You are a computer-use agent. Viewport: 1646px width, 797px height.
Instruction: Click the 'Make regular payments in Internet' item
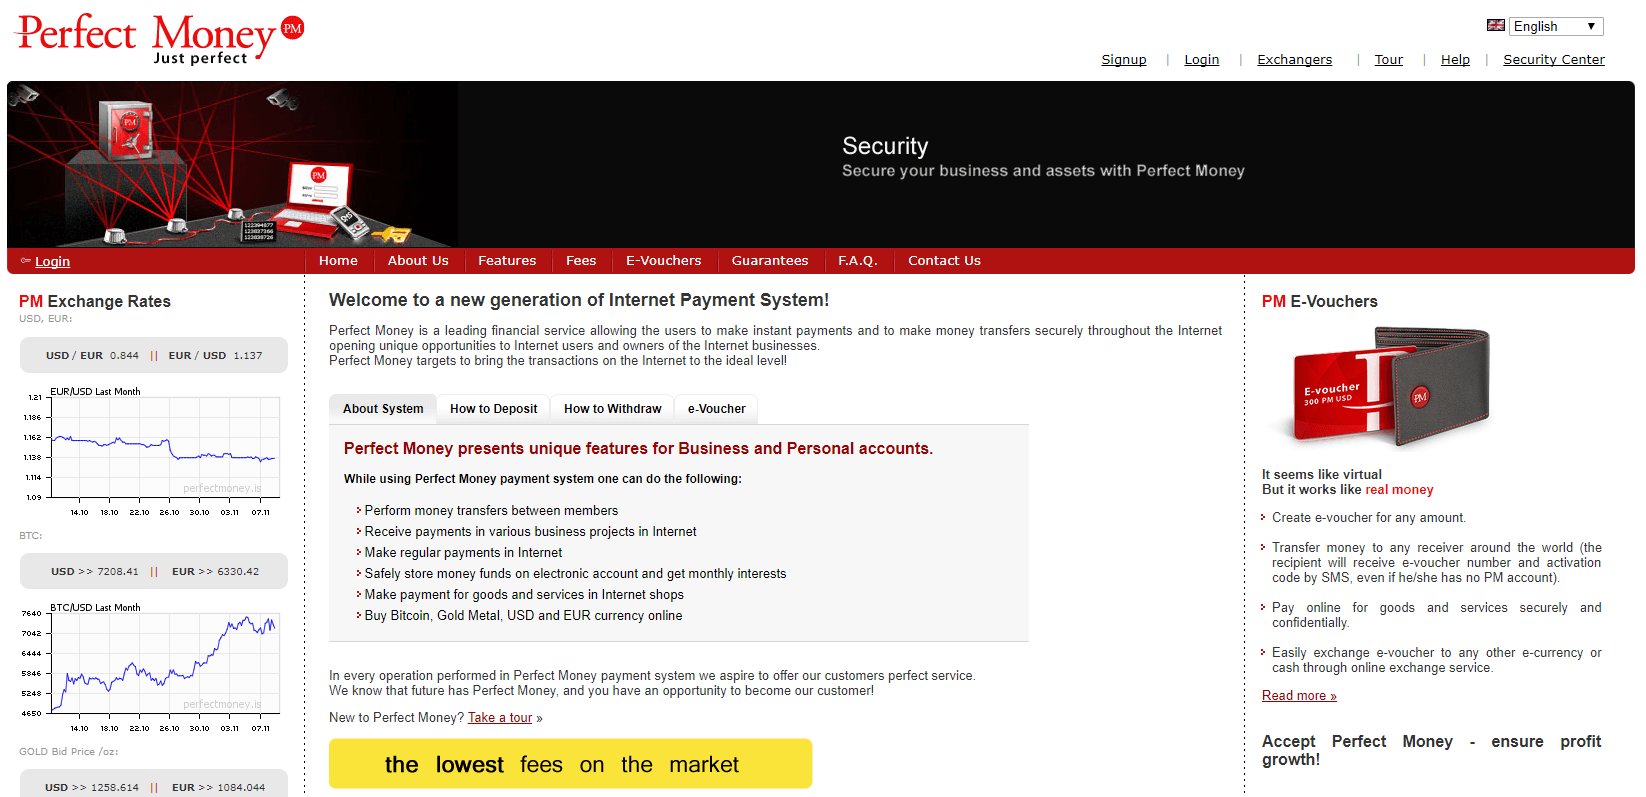pyautogui.click(x=463, y=553)
